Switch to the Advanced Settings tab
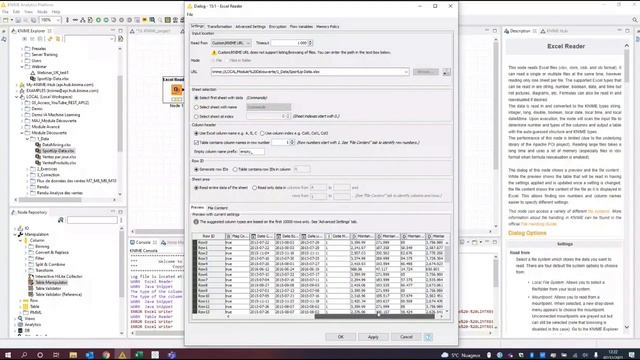This screenshot has width=640, height=360. (250, 27)
